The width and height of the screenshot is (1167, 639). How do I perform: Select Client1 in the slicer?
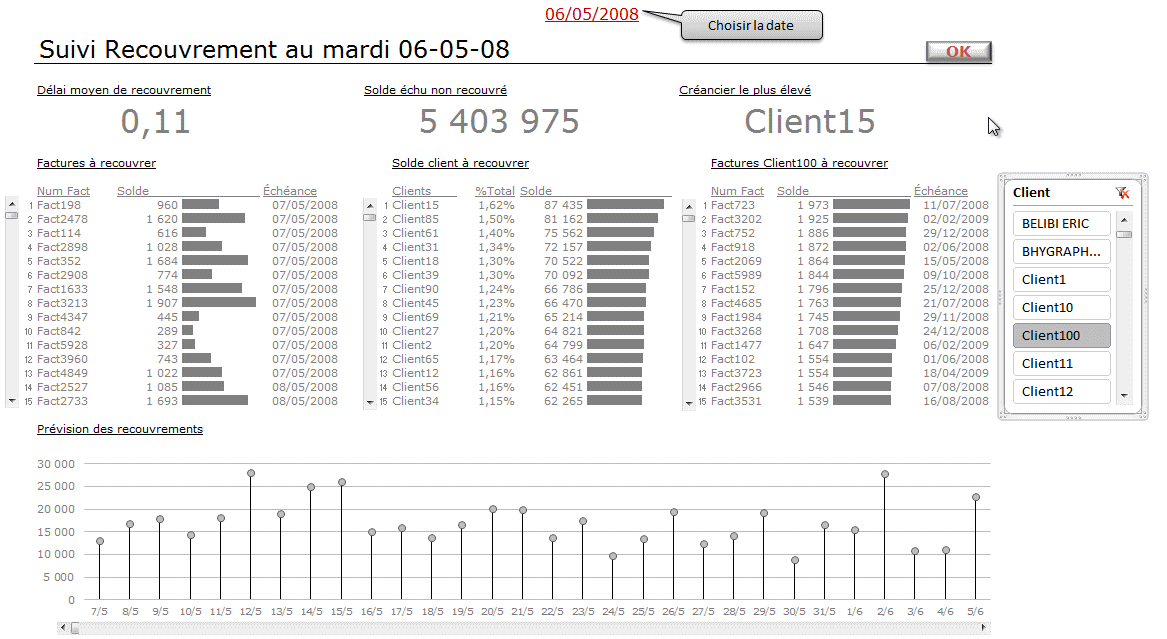coord(1061,280)
